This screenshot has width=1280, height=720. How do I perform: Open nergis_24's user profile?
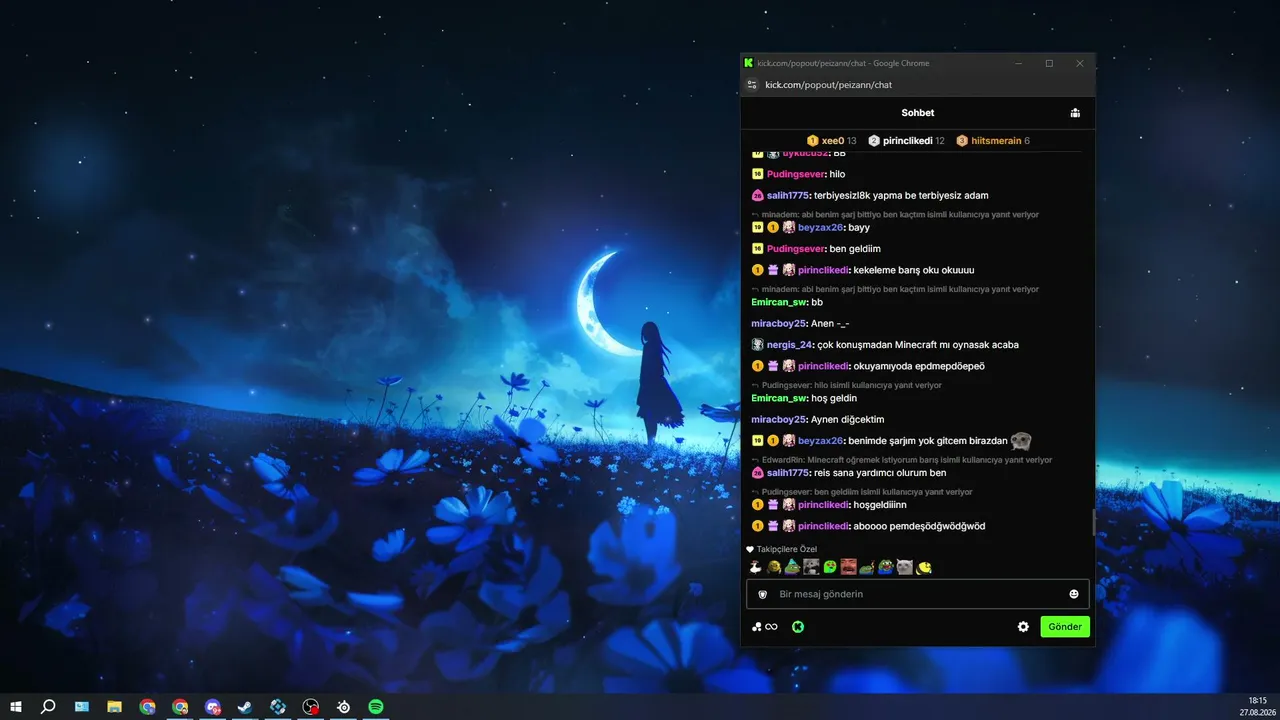[x=790, y=345]
